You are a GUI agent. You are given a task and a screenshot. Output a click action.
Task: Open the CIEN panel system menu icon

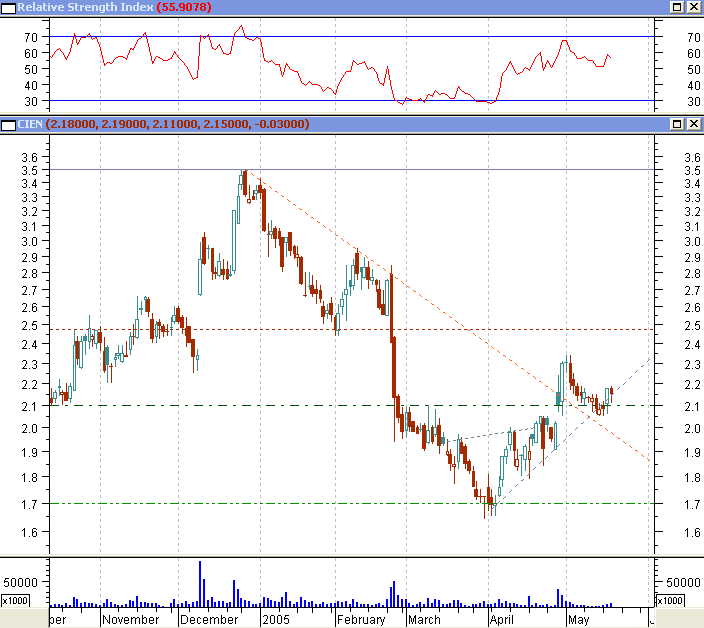click(x=8, y=125)
